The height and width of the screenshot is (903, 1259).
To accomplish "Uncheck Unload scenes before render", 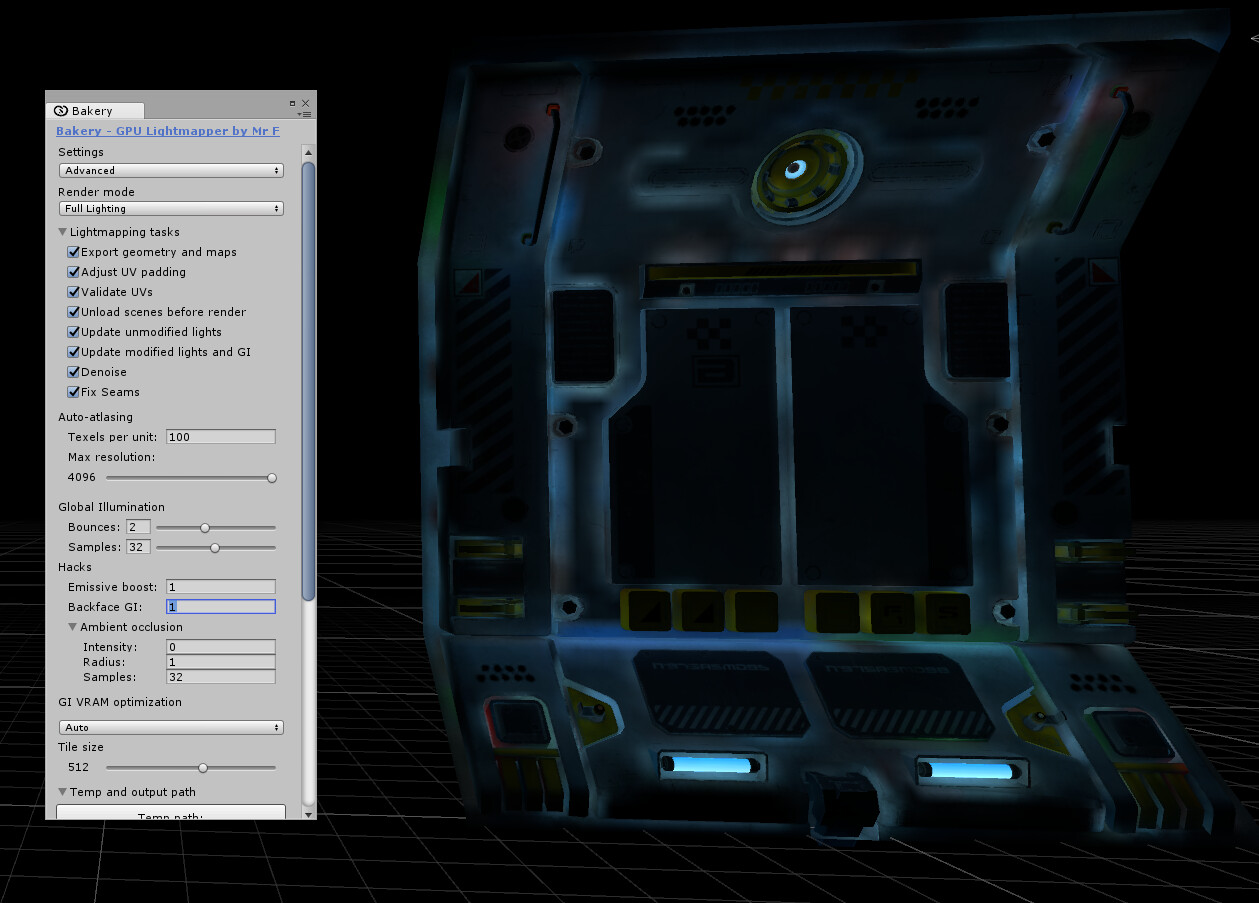I will (73, 312).
